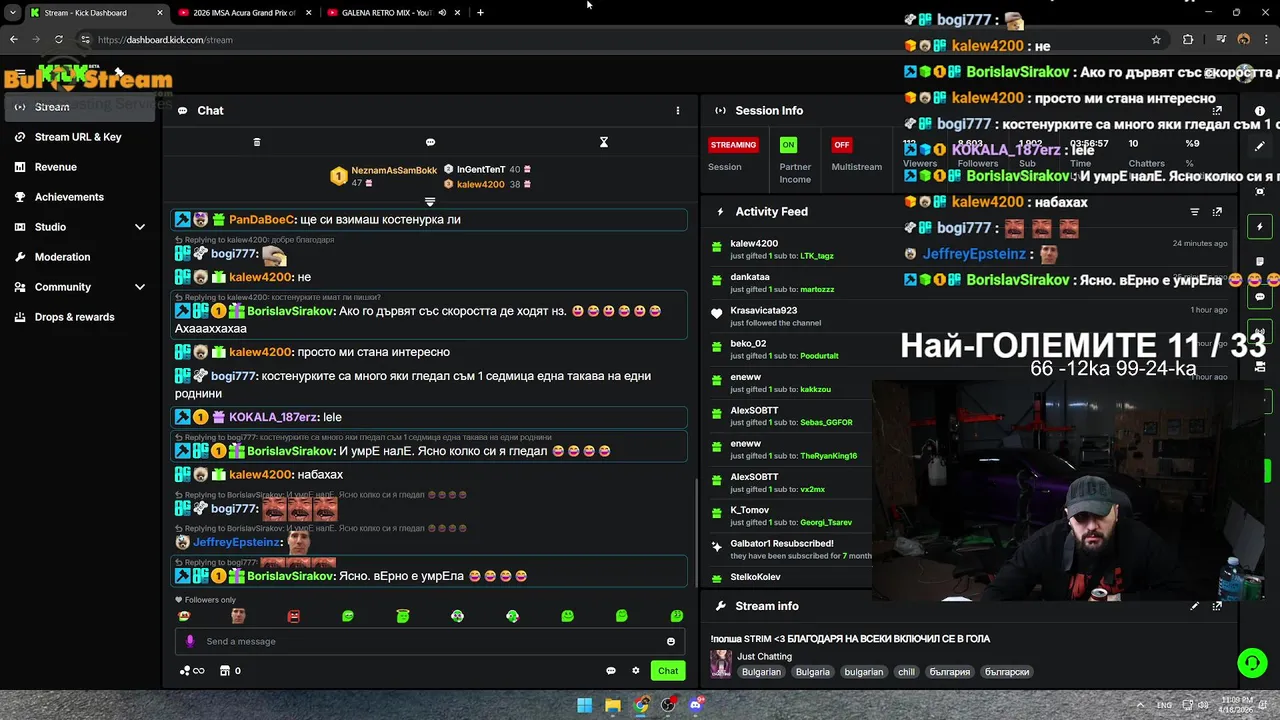
Task: Open Discord from the taskbar
Action: [696, 705]
